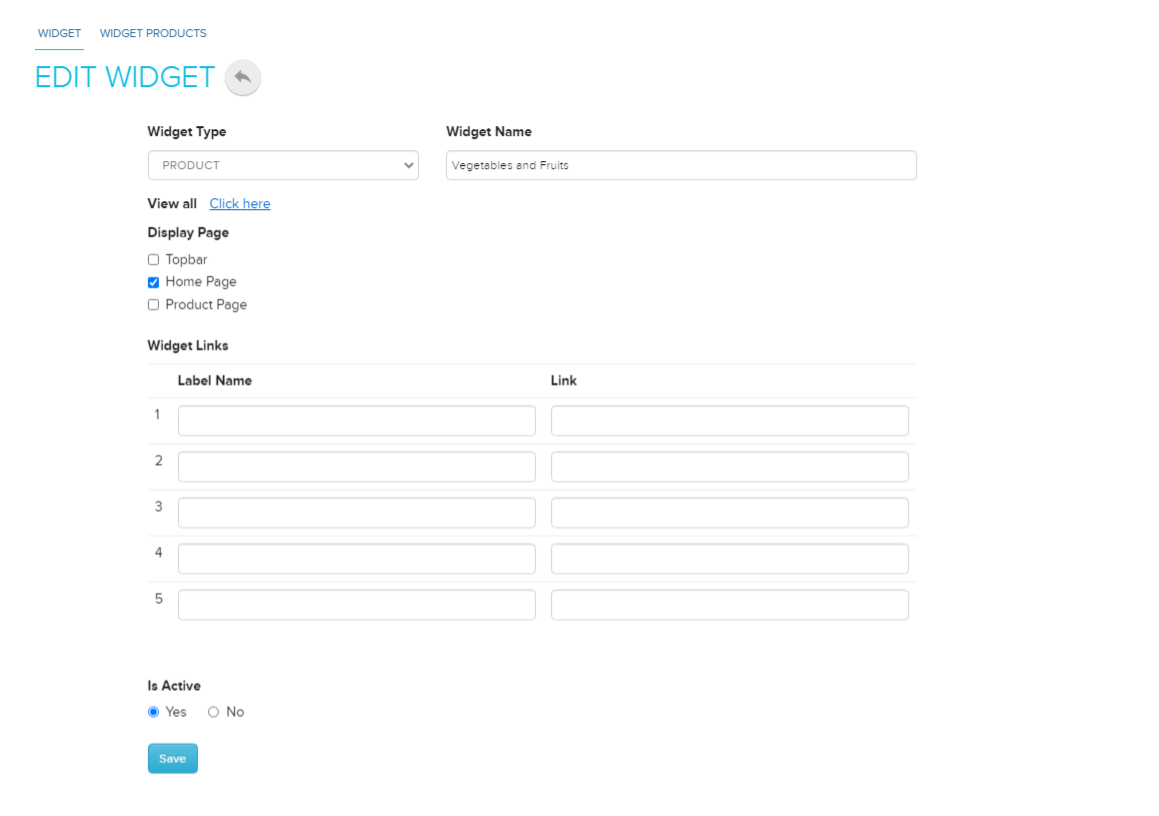Uncheck the Home Page checkbox

[153, 282]
